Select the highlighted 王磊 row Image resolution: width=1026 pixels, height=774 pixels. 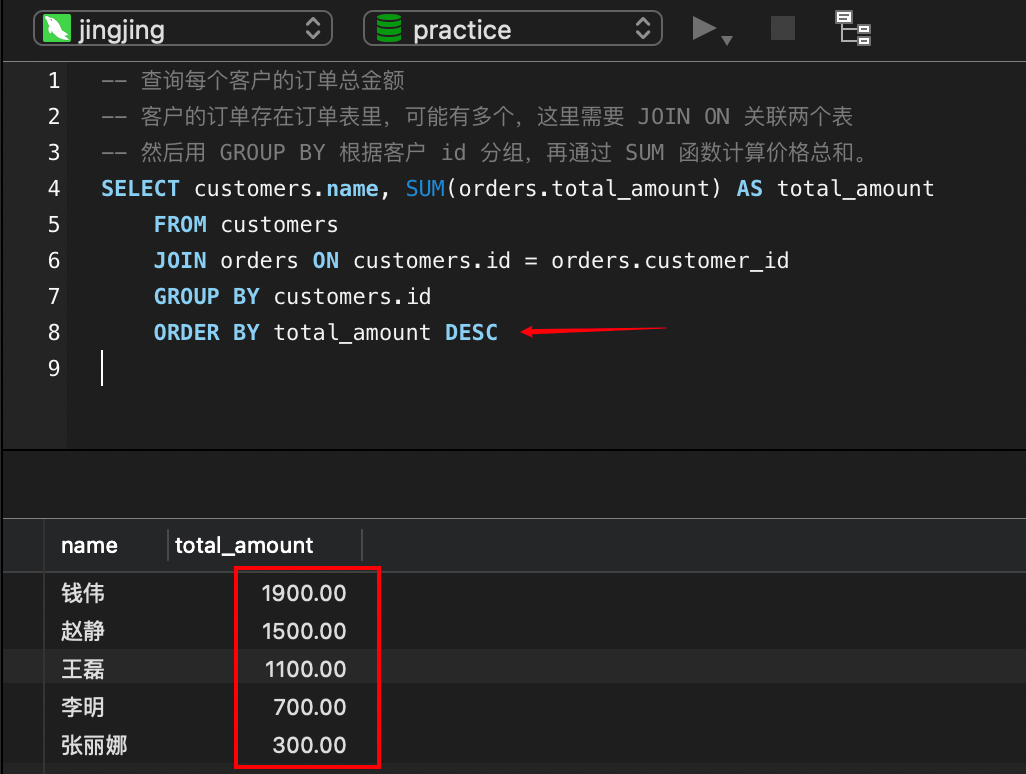click(83, 670)
